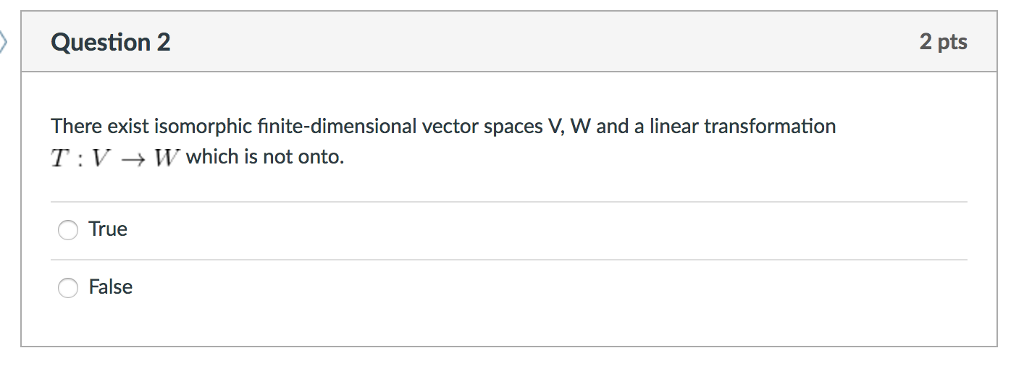Click the T : V → W math expression

pos(115,158)
